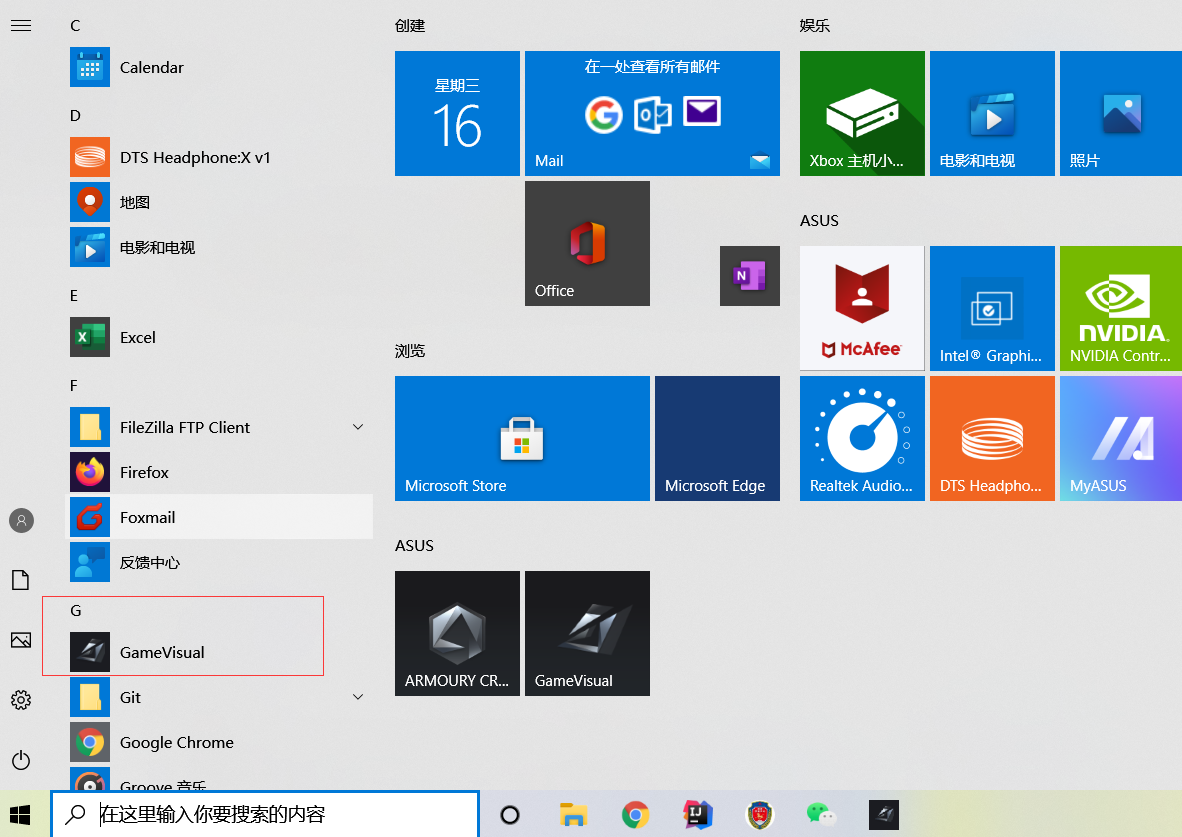Open the NVIDIA Control Panel tile

(x=1121, y=308)
